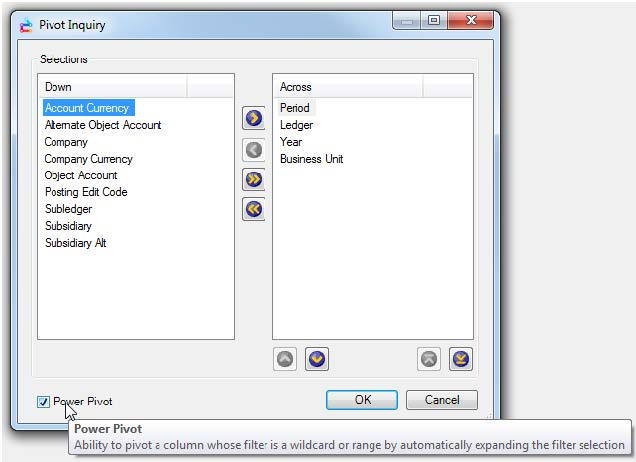Select Business Unit in Across list

click(311, 159)
